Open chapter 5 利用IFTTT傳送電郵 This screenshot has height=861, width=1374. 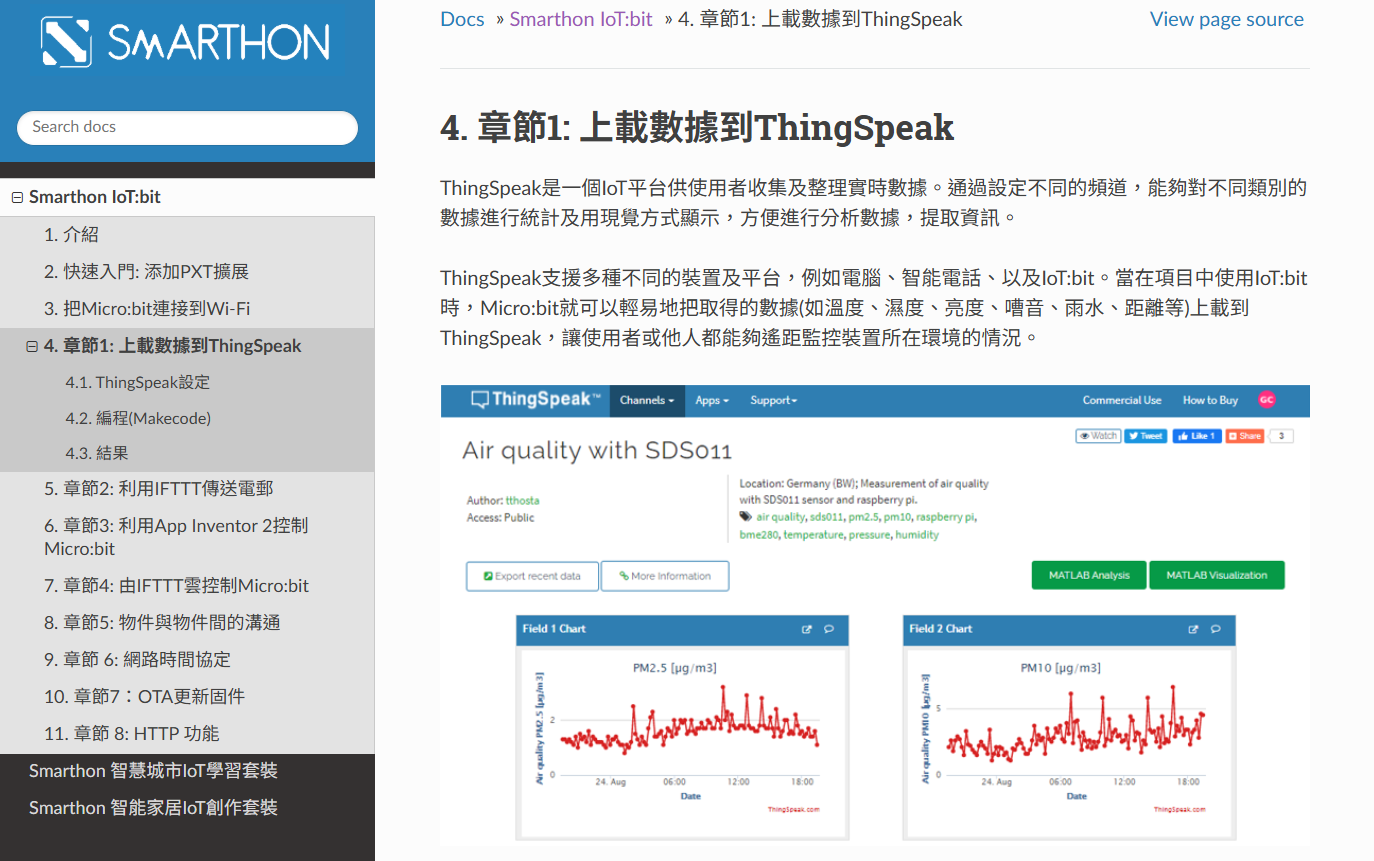158,488
